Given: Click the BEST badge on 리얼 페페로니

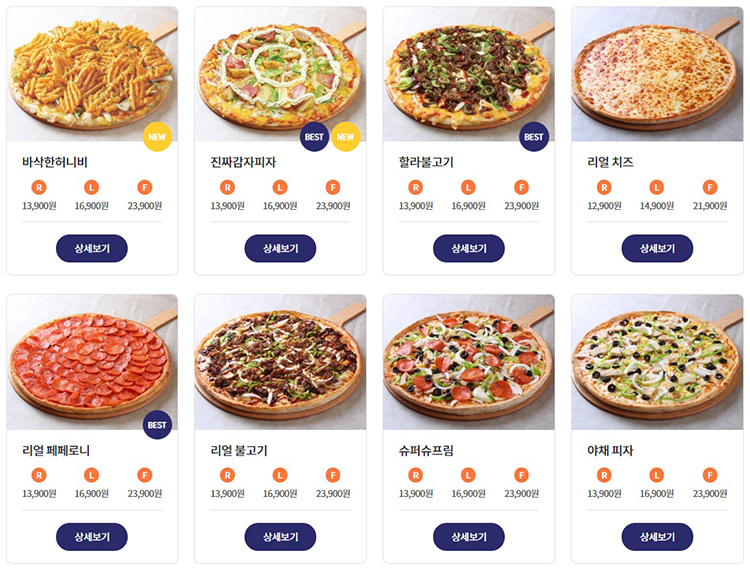Looking at the screenshot, I should tap(157, 425).
